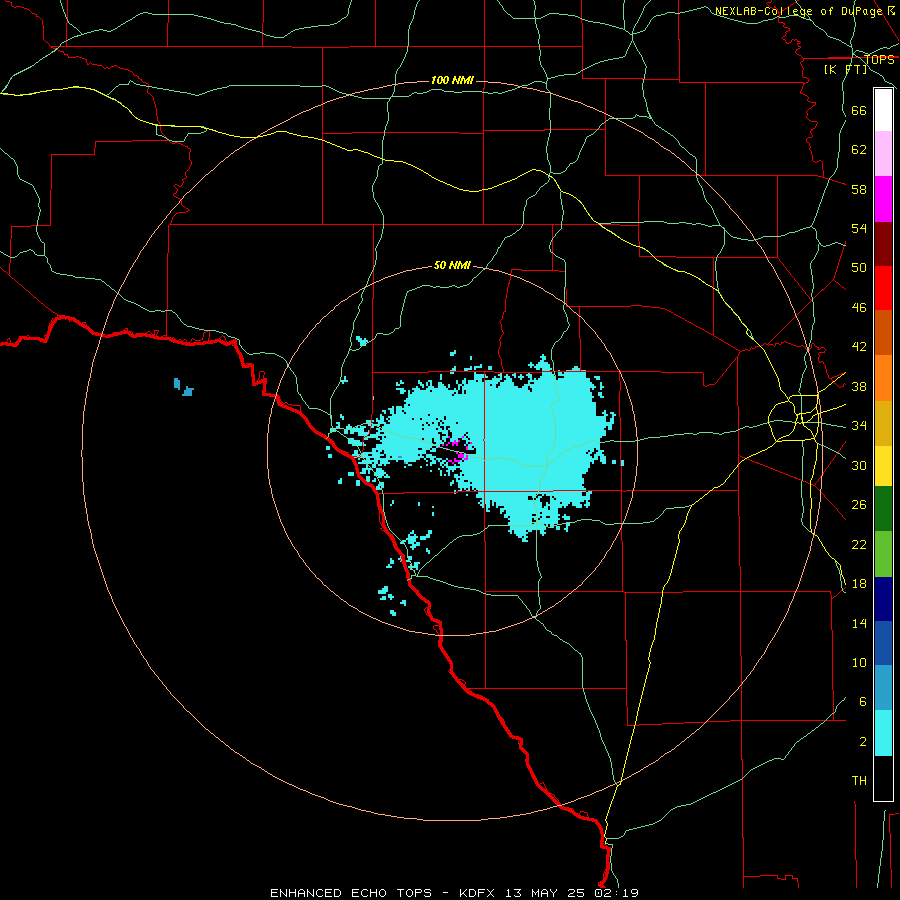Click the dark red 54 kft swatch
The height and width of the screenshot is (900, 900).
click(883, 244)
